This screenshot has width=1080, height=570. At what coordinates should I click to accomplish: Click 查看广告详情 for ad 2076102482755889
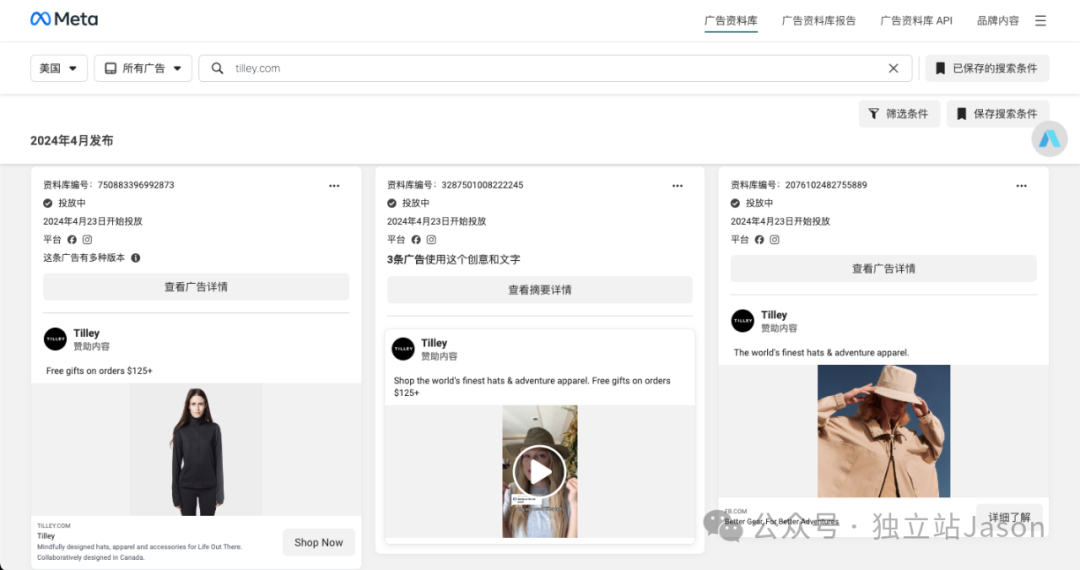pos(884,268)
